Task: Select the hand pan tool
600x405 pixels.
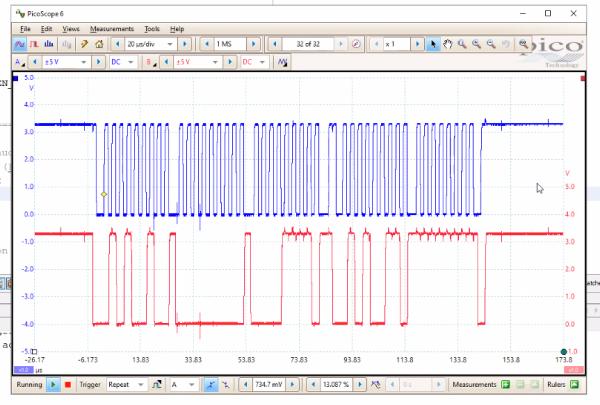Action: (448, 44)
